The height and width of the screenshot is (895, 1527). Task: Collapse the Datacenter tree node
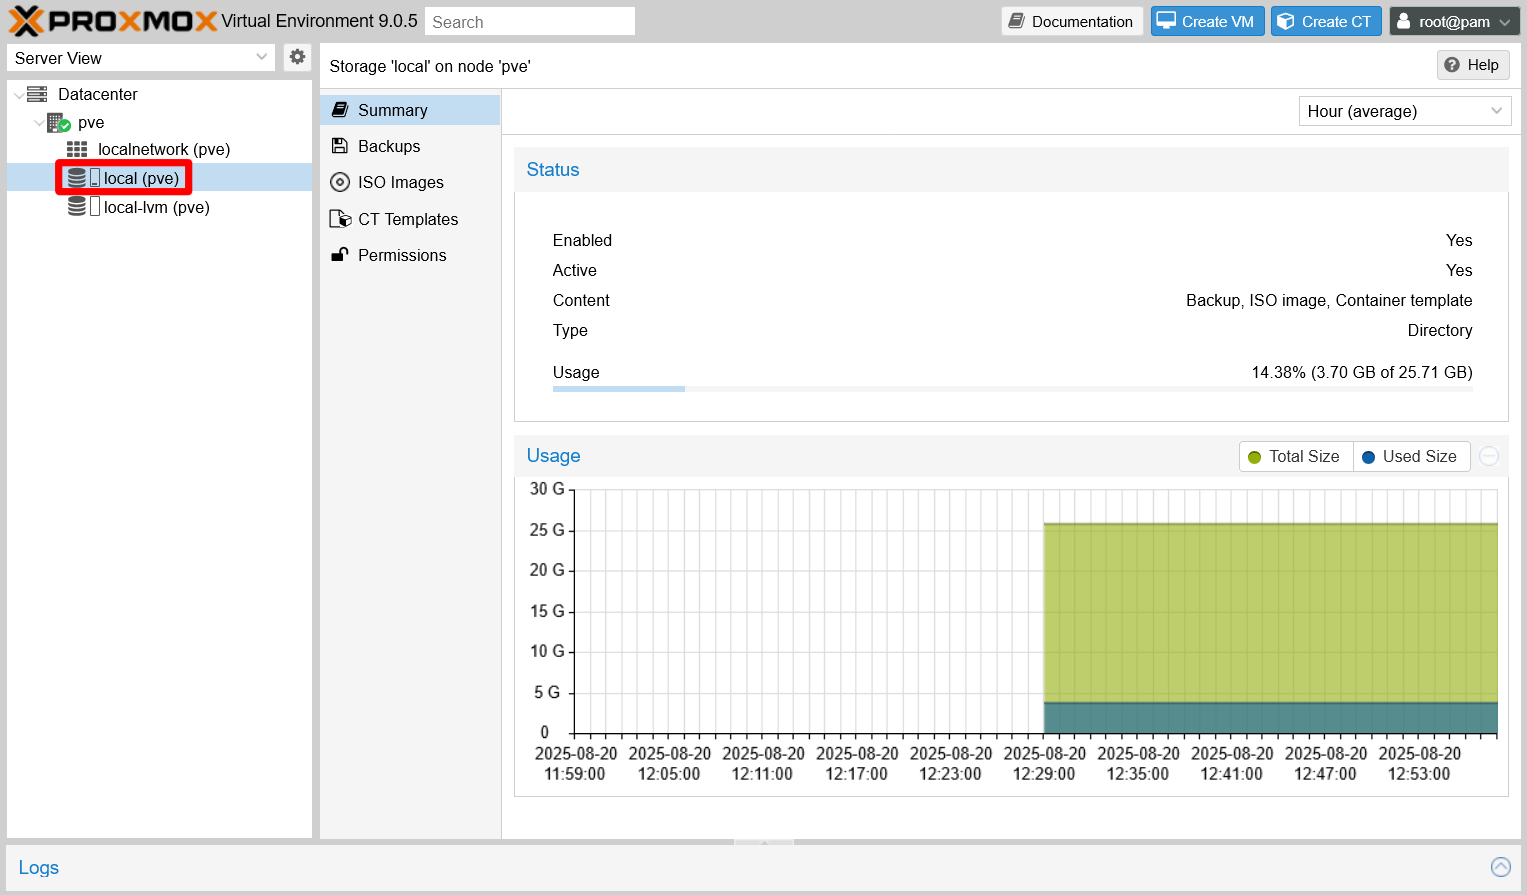[19, 95]
